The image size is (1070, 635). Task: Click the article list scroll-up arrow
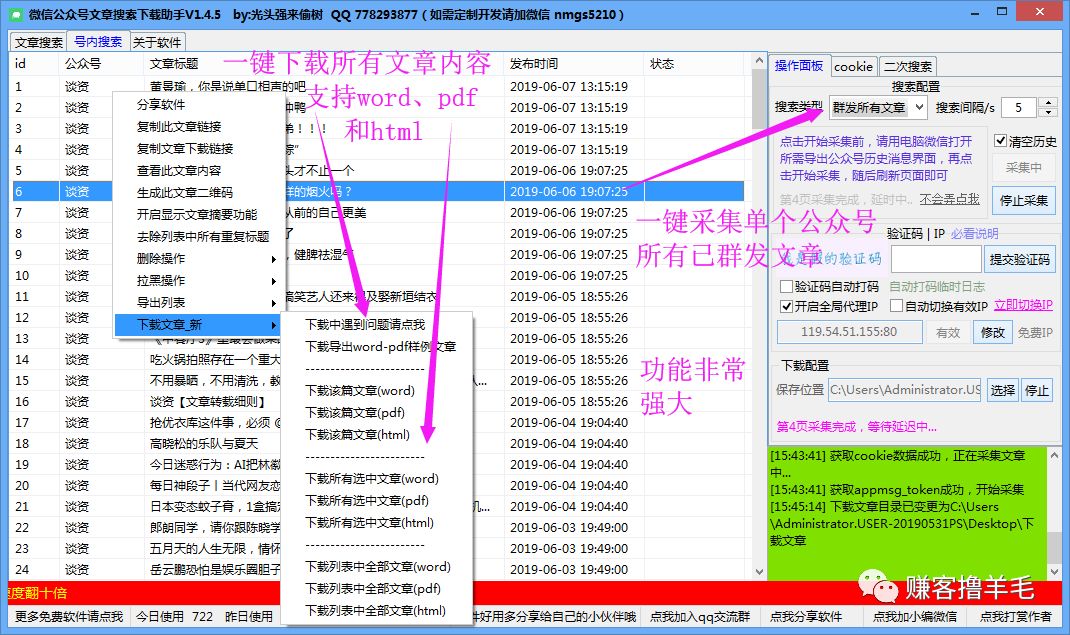tap(760, 61)
